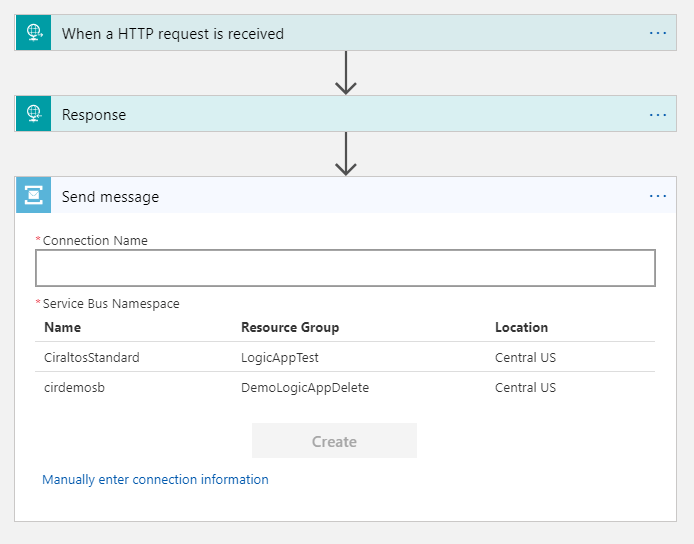Click the HTTP request trigger icon
This screenshot has height=544, width=694.
point(33,33)
